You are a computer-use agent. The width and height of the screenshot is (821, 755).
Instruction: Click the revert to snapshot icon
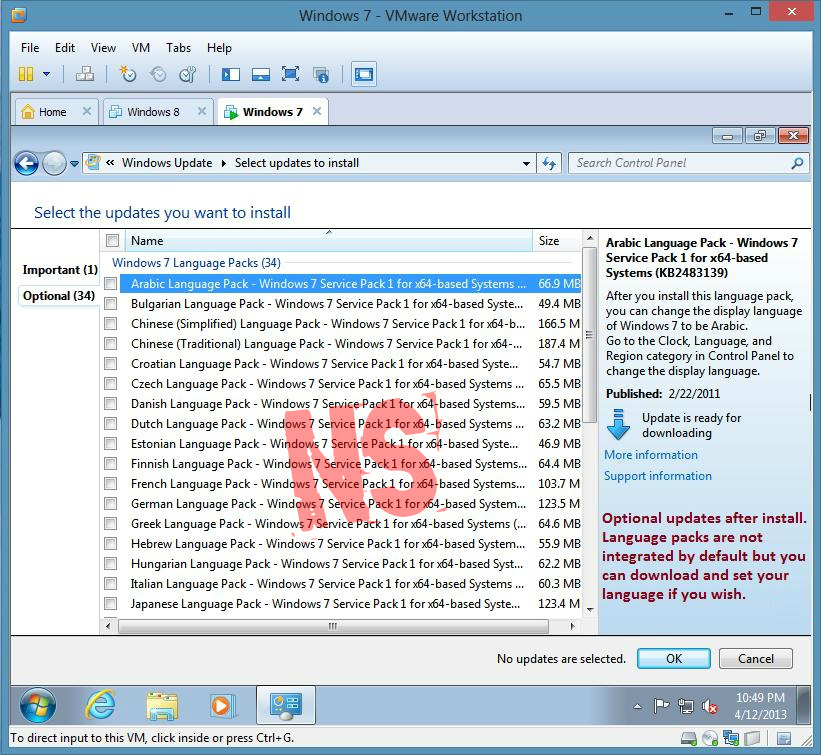pos(158,74)
